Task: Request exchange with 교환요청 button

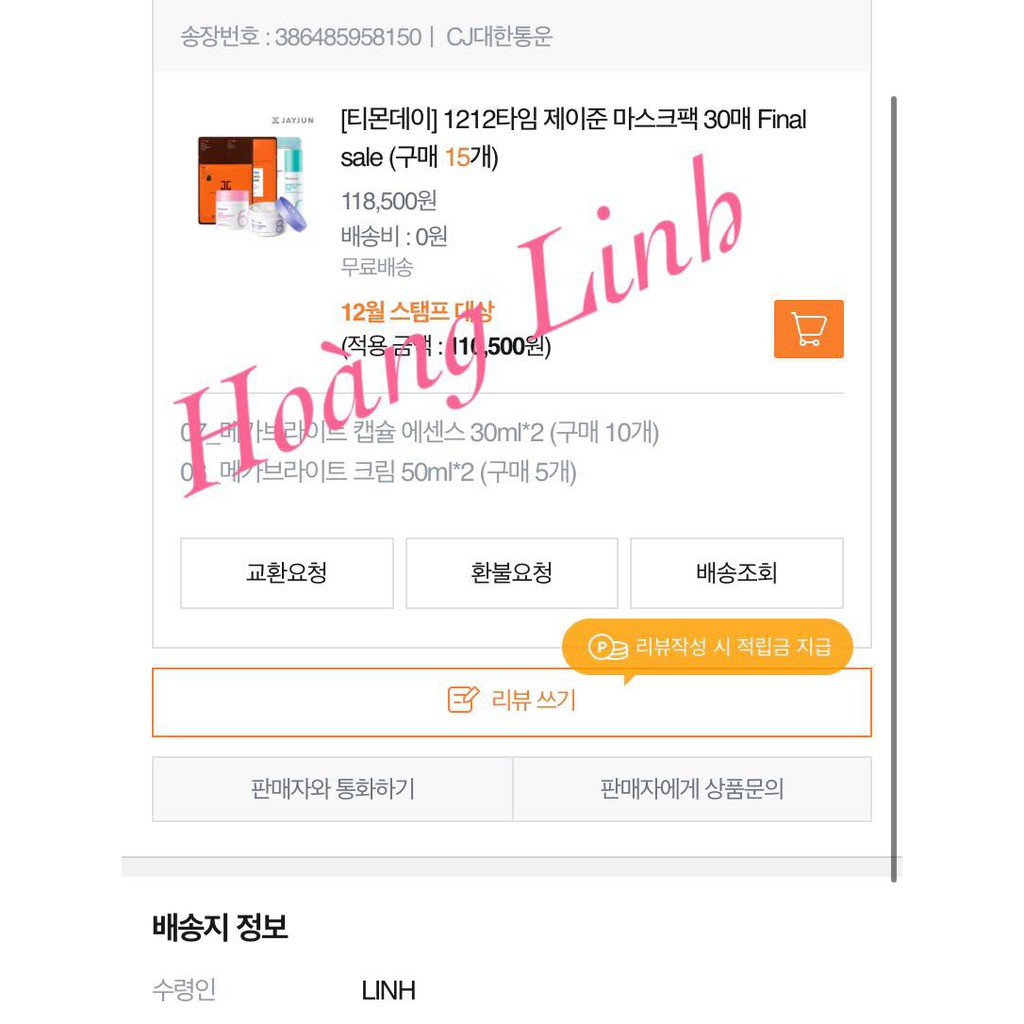Action: 287,573
